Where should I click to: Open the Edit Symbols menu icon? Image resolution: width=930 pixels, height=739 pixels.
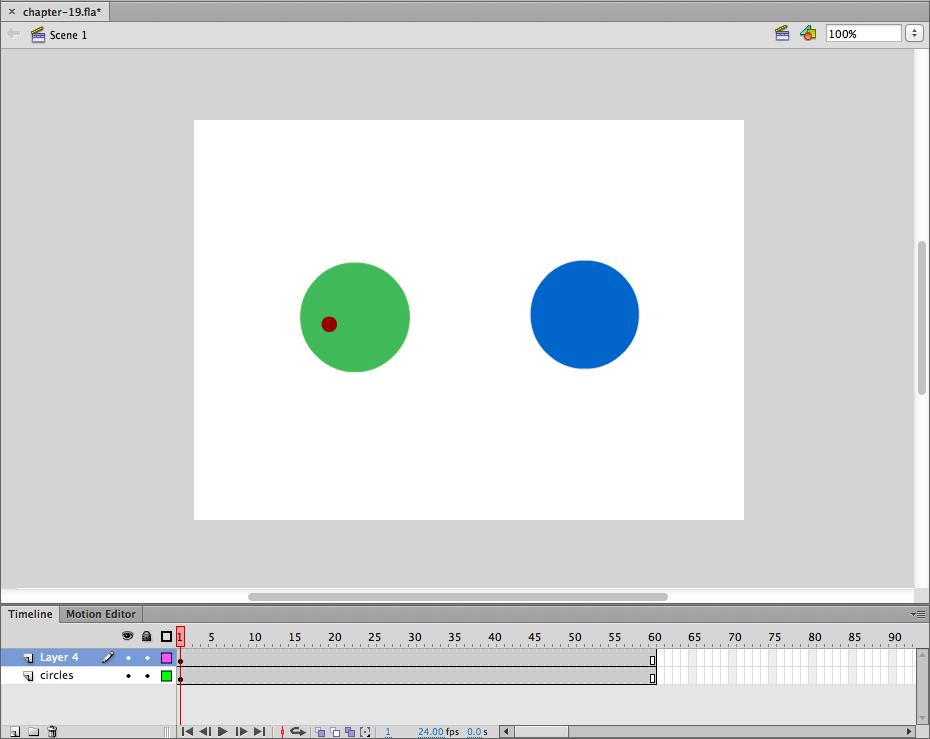tap(808, 34)
